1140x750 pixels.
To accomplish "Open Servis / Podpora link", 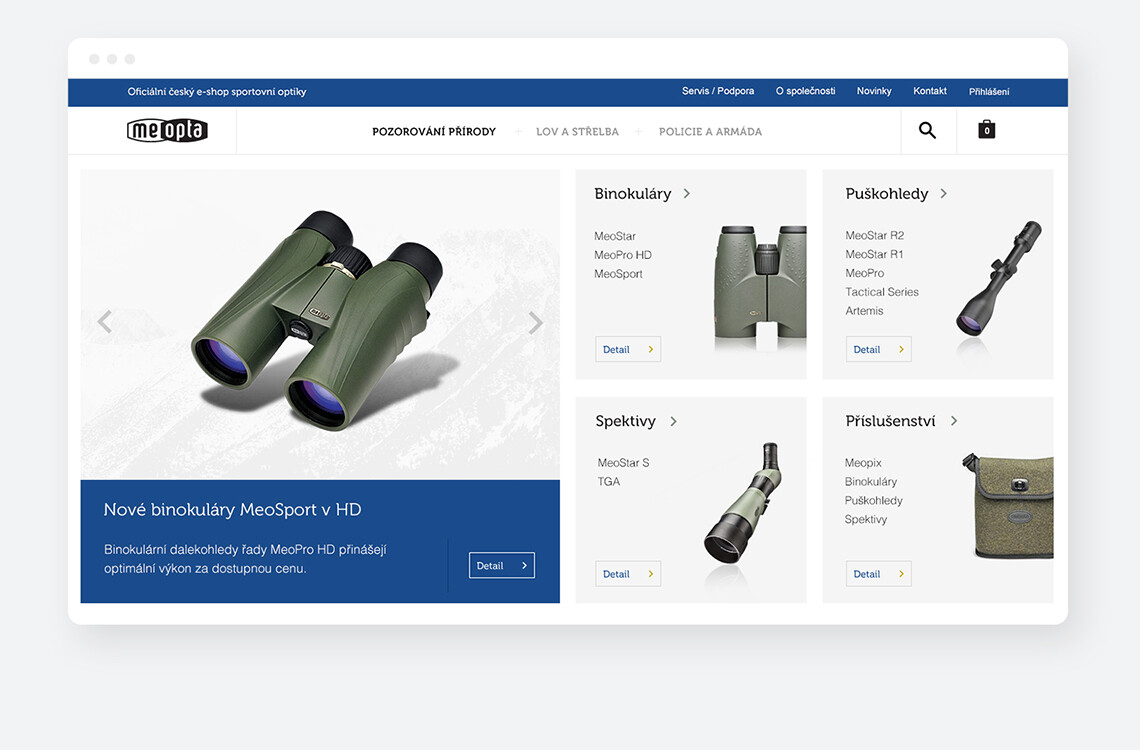I will [718, 92].
